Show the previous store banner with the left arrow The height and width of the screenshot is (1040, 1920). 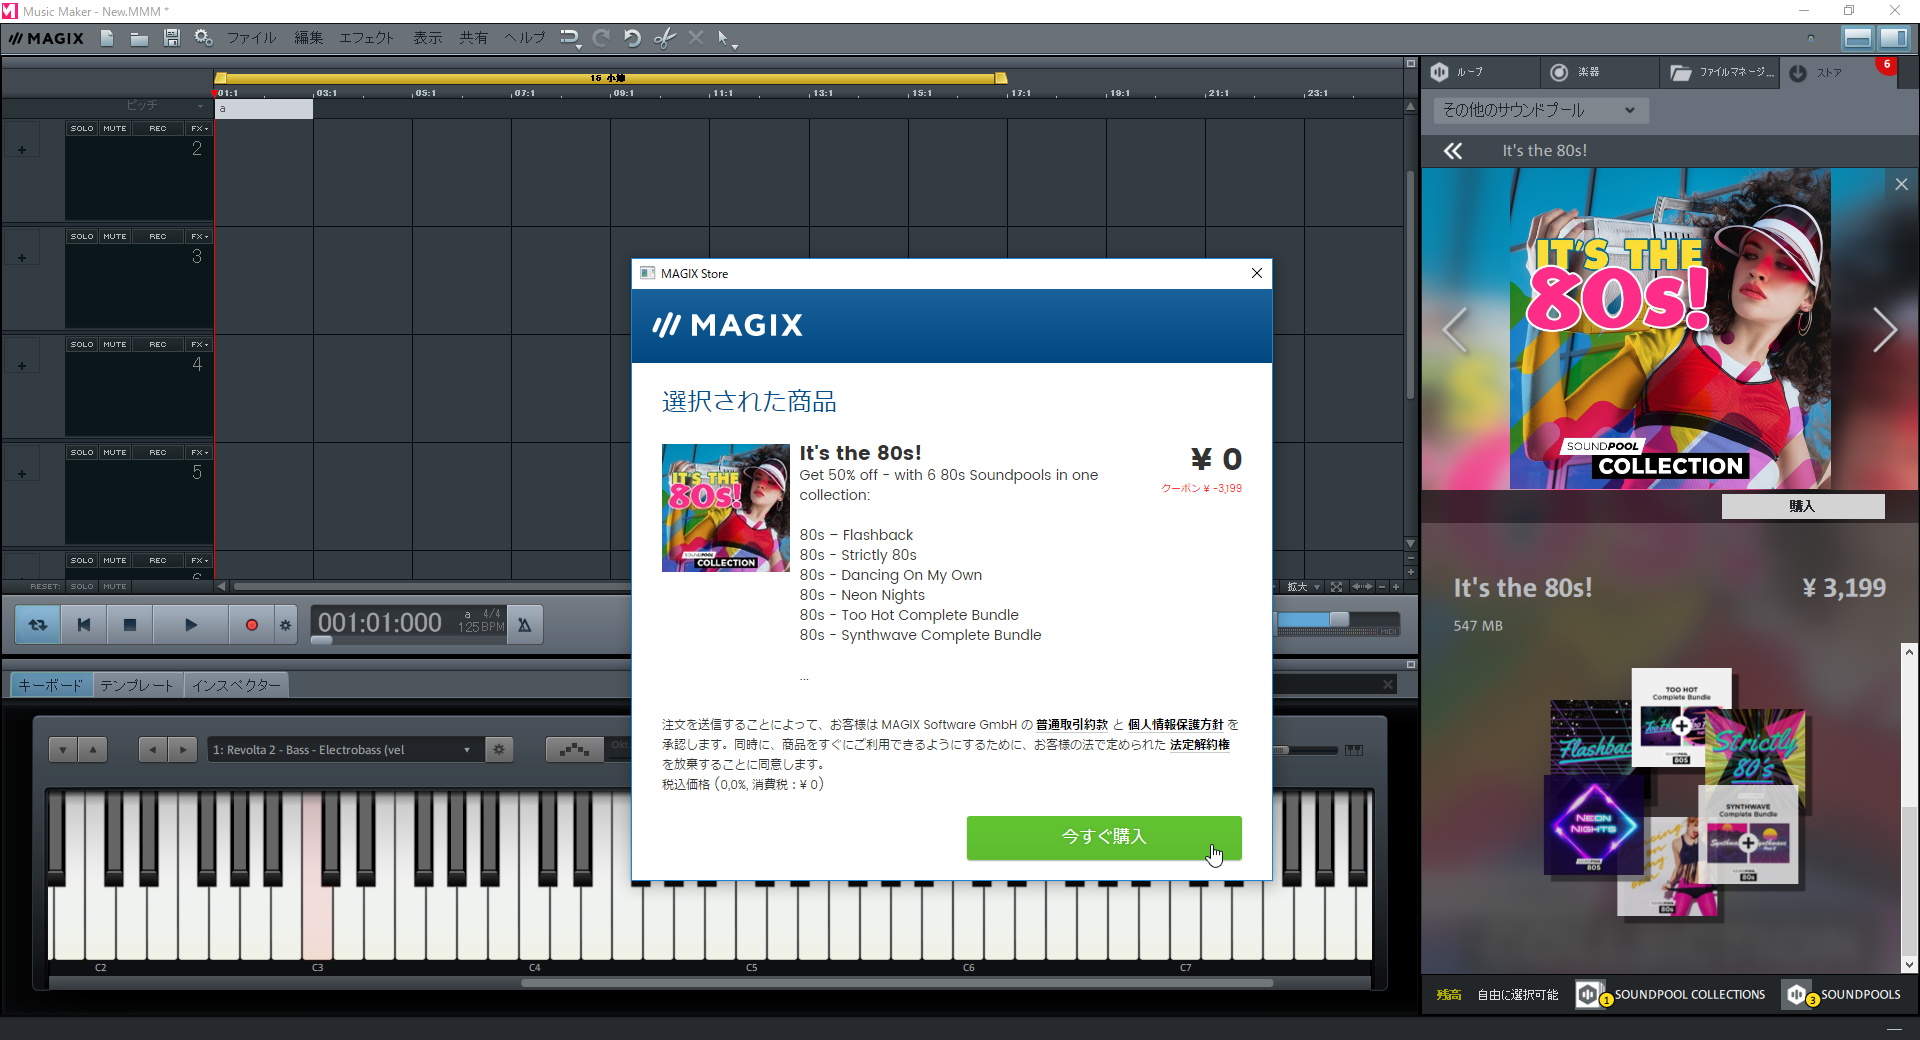(x=1456, y=329)
